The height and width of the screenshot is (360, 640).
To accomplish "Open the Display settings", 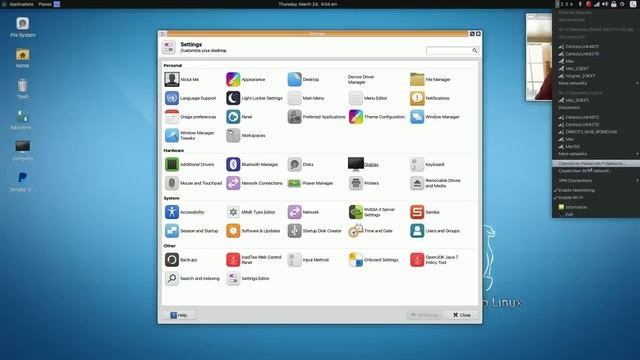I will (x=363, y=164).
